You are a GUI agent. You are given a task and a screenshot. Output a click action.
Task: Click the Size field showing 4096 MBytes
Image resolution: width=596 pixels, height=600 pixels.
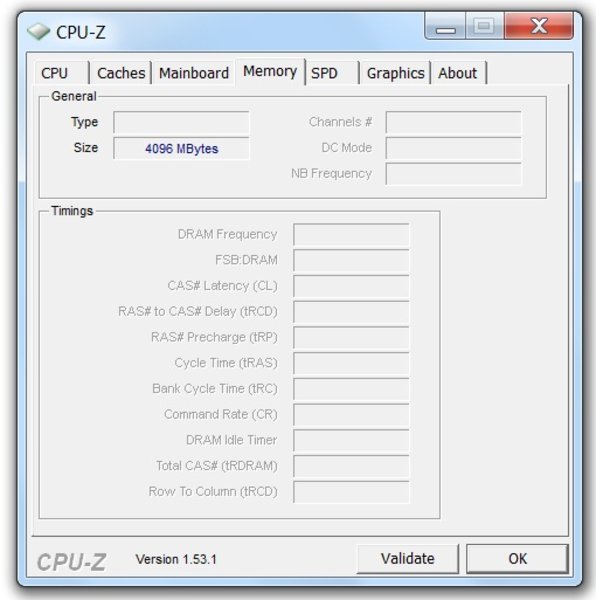181,148
